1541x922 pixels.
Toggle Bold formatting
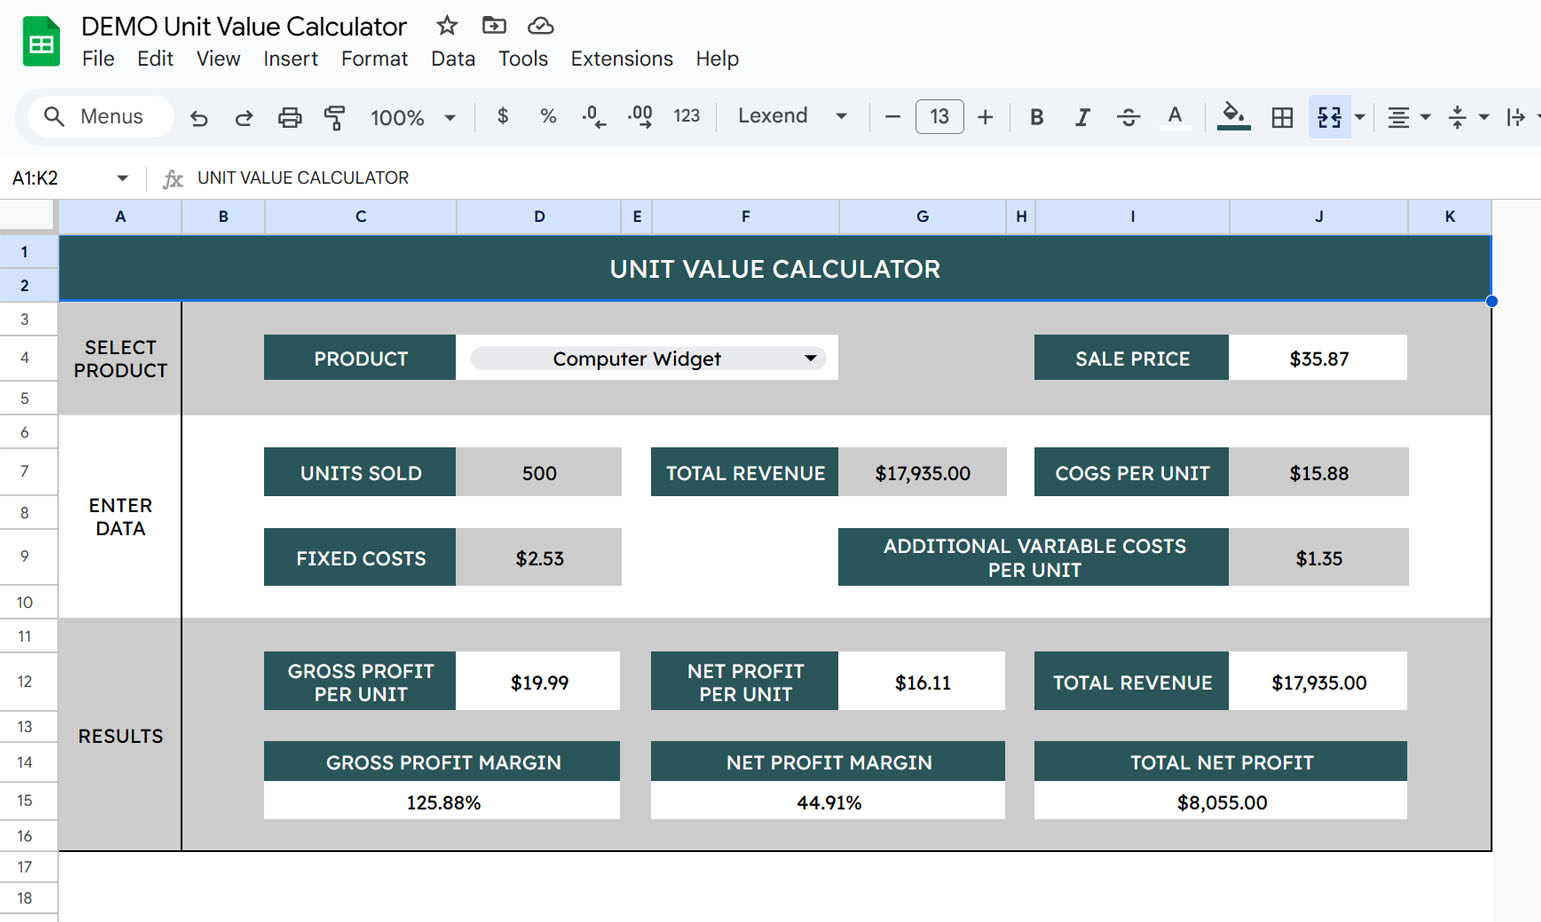(x=1036, y=117)
